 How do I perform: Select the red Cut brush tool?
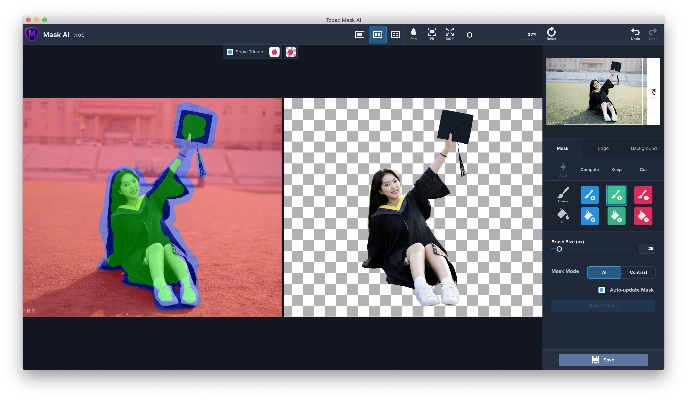tap(643, 195)
